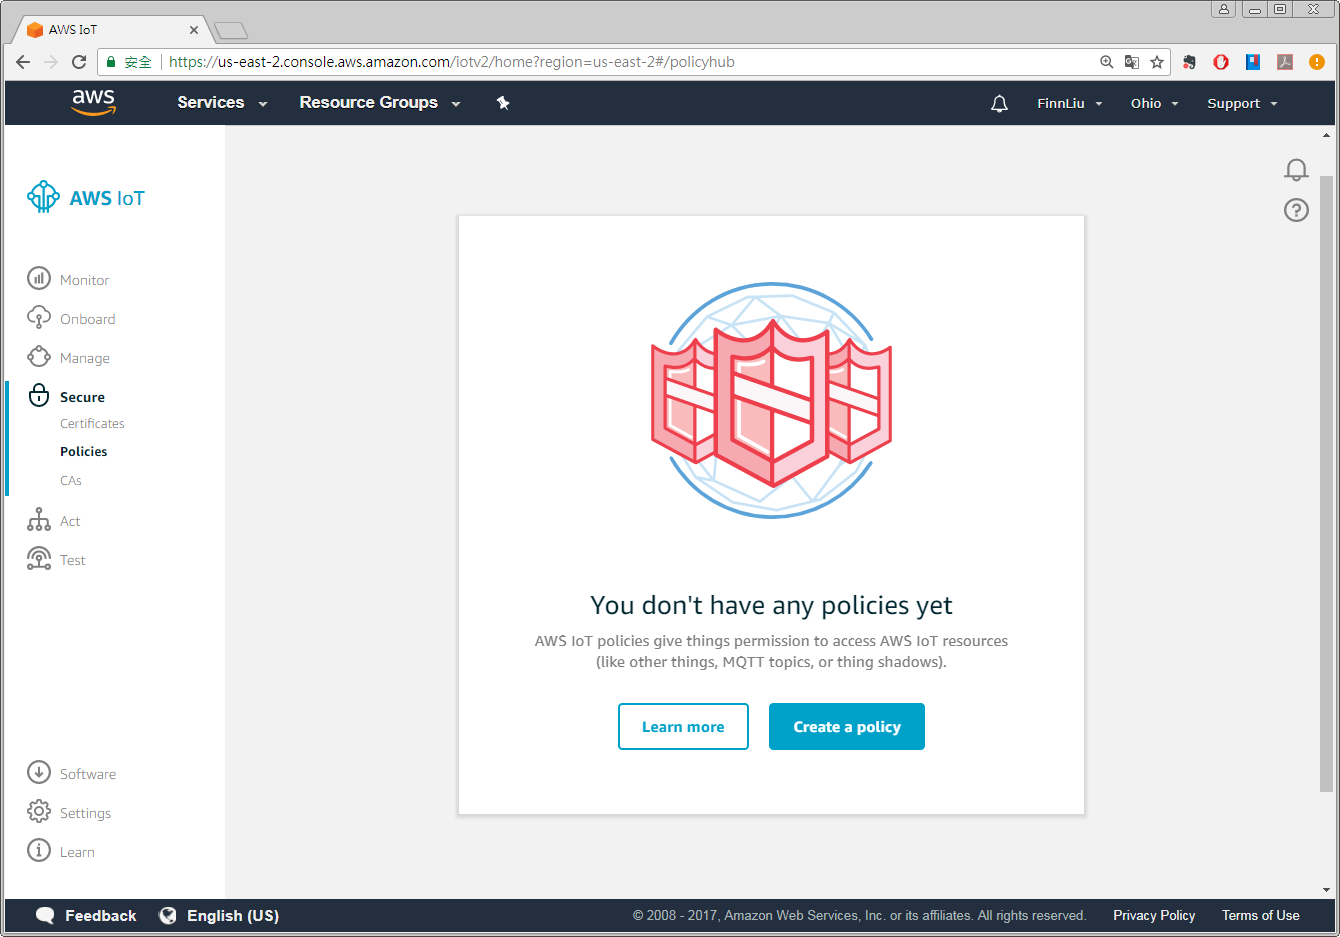
Task: Click the Software download icon
Action: pos(39,772)
